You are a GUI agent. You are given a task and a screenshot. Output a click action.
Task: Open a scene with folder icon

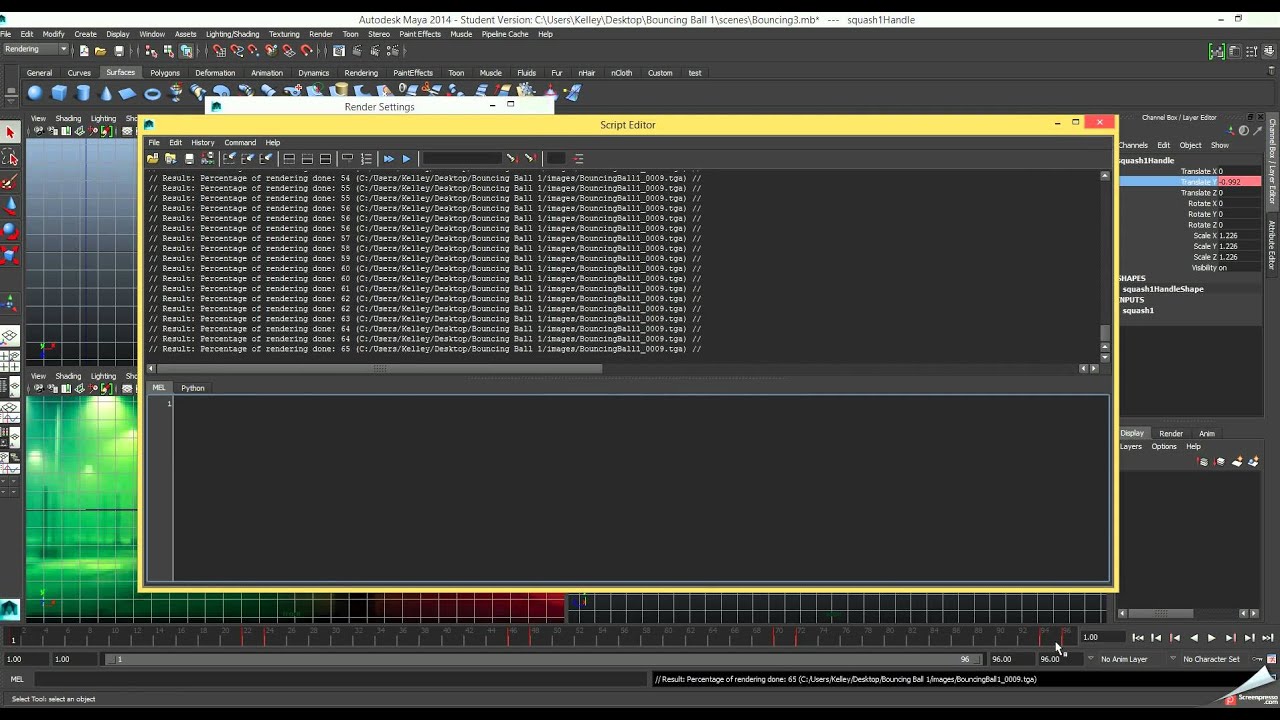click(x=100, y=51)
